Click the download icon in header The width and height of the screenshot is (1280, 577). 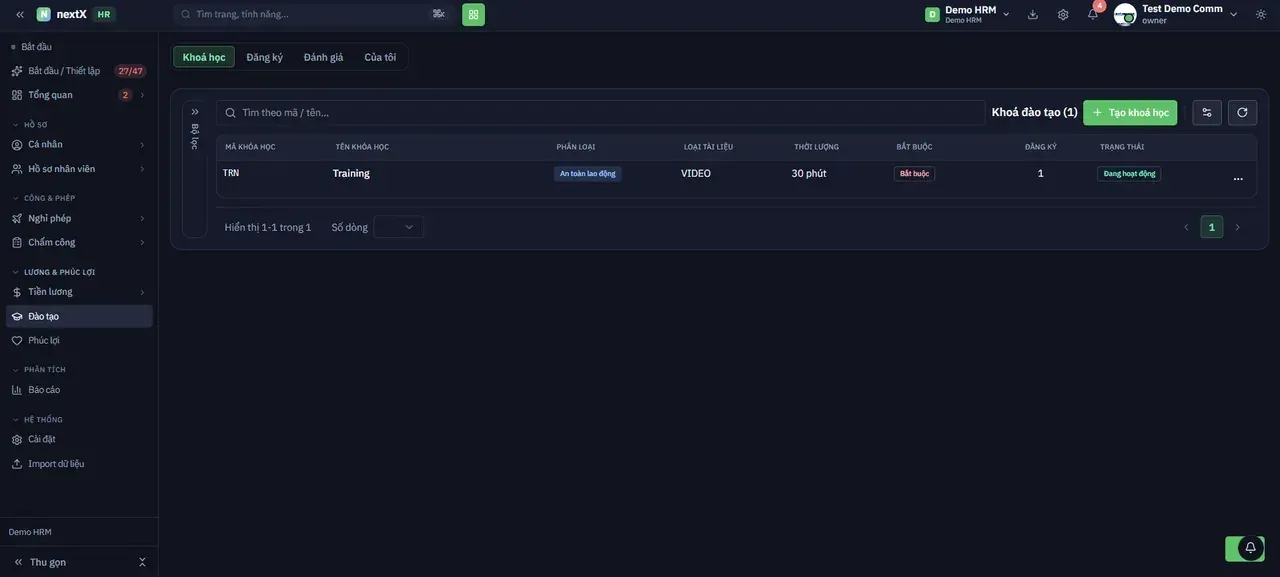(x=1033, y=14)
